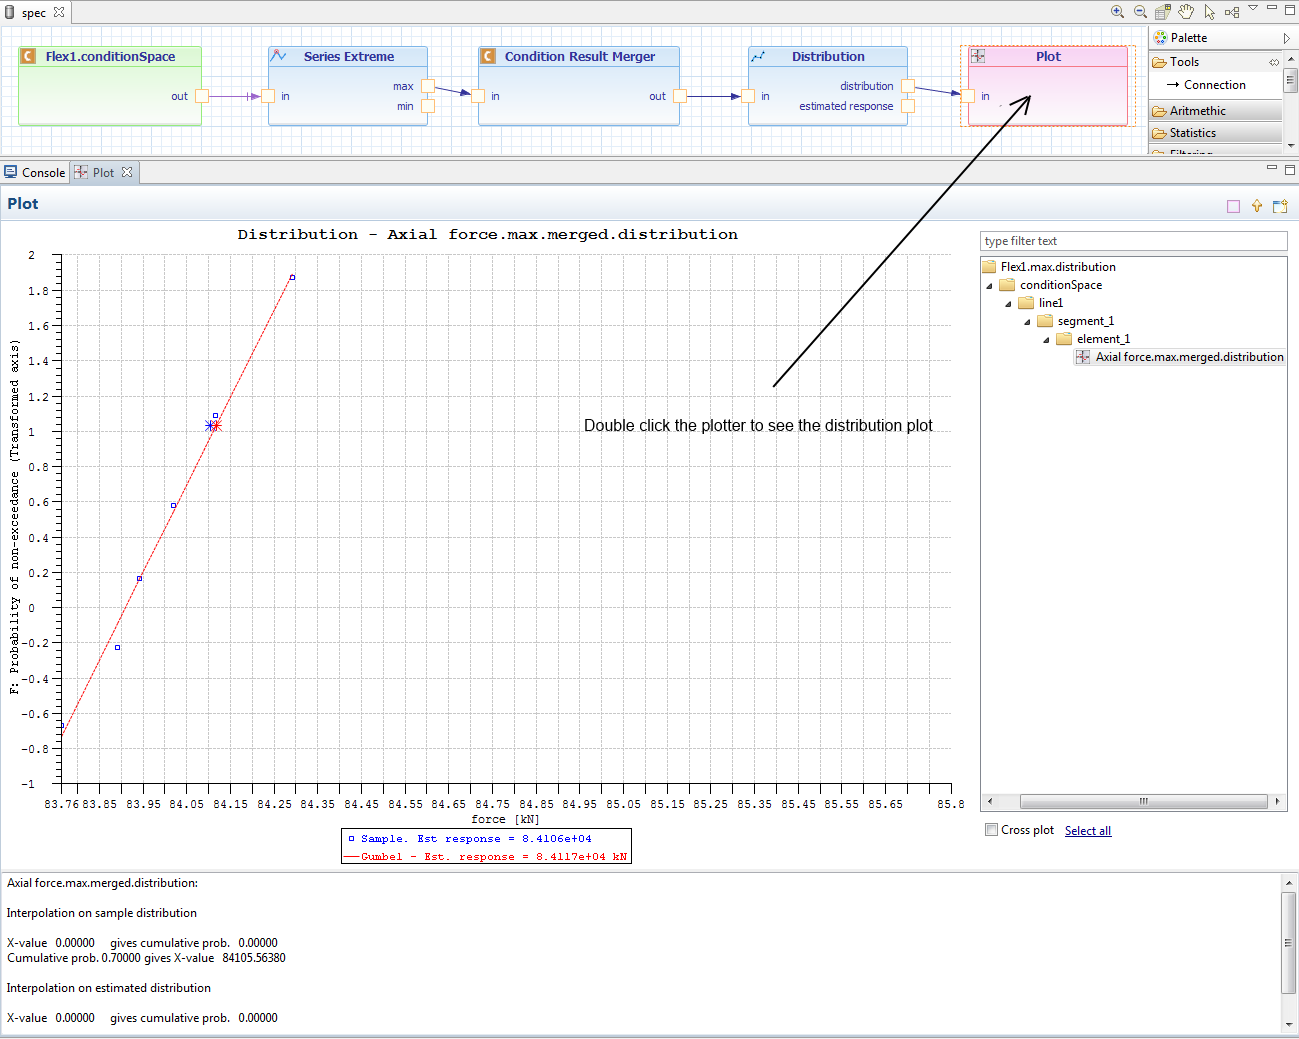Click the type filter text field
This screenshot has width=1299, height=1039.
click(1132, 241)
